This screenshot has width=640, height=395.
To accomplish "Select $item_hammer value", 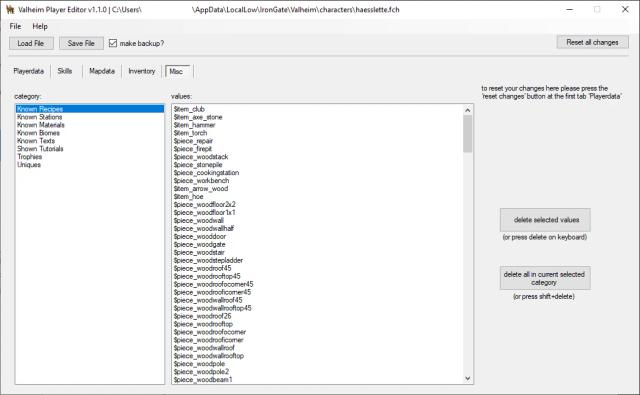I will pyautogui.click(x=317, y=125).
